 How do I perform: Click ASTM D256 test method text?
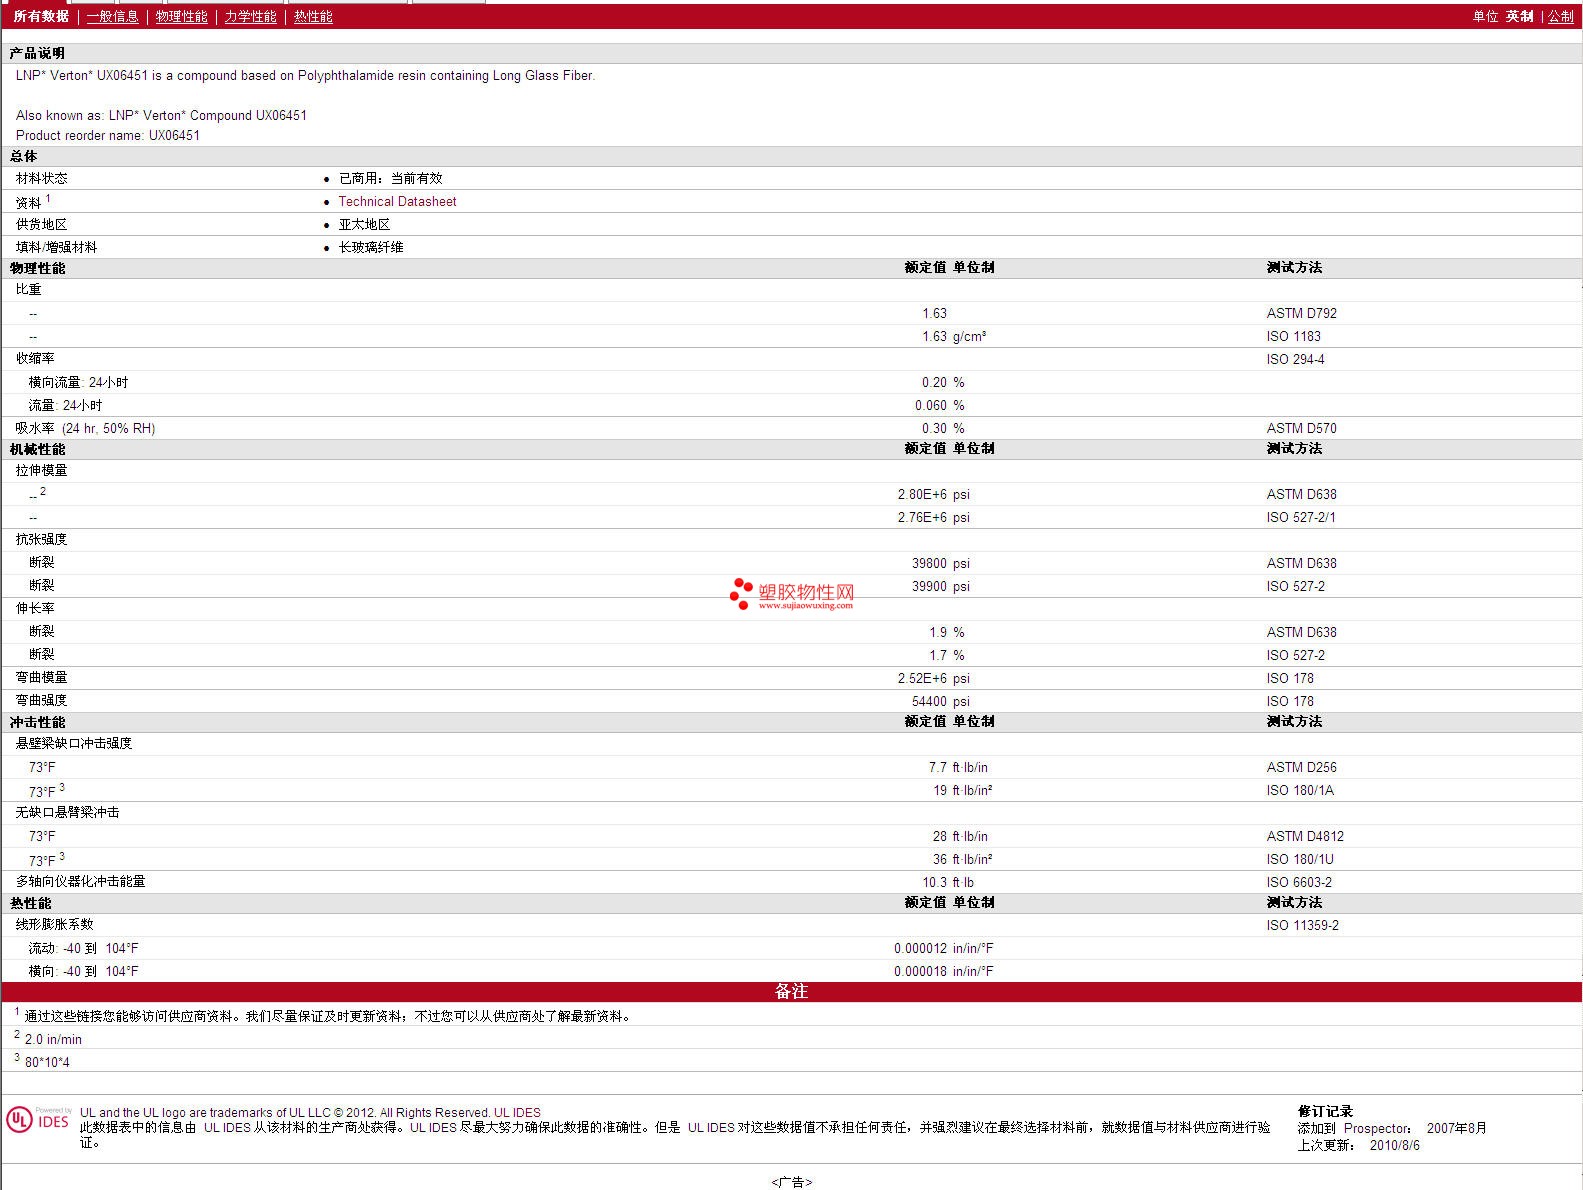[1301, 768]
